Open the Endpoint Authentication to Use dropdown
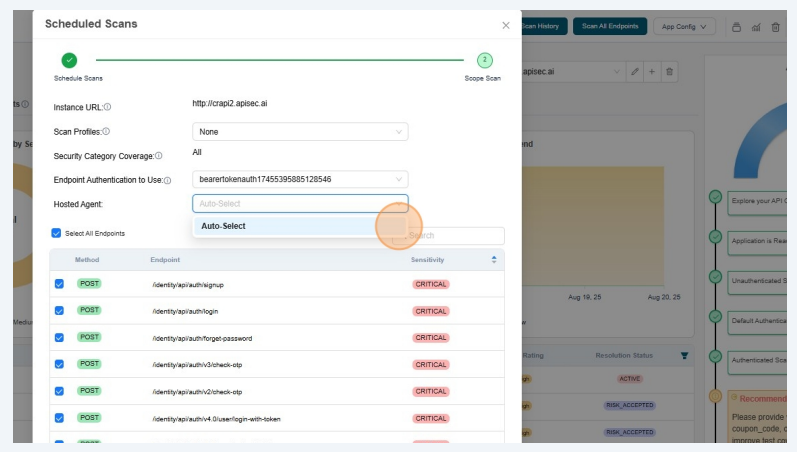Screen dimensions: 797x452 pos(300,179)
